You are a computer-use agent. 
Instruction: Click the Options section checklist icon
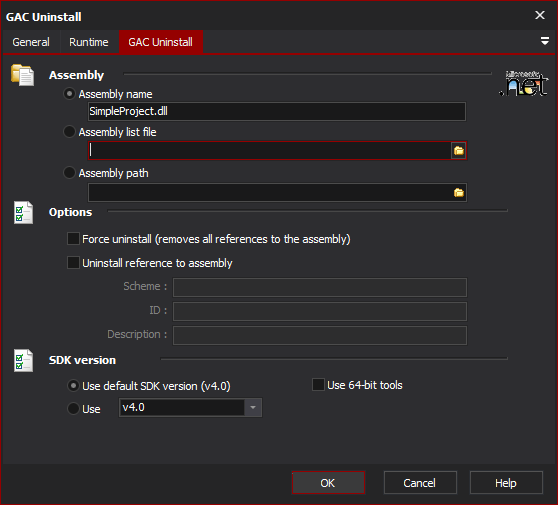23,212
